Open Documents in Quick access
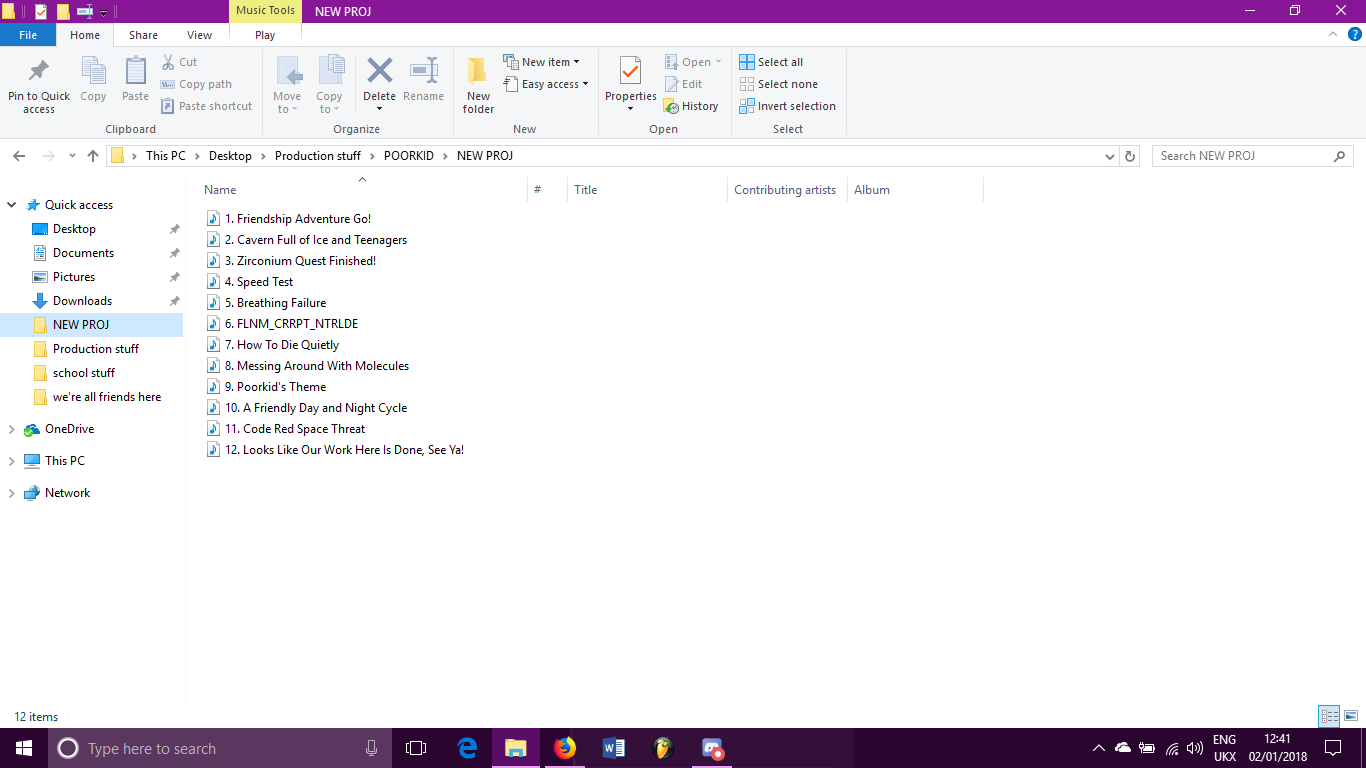This screenshot has height=768, width=1366. [x=83, y=253]
